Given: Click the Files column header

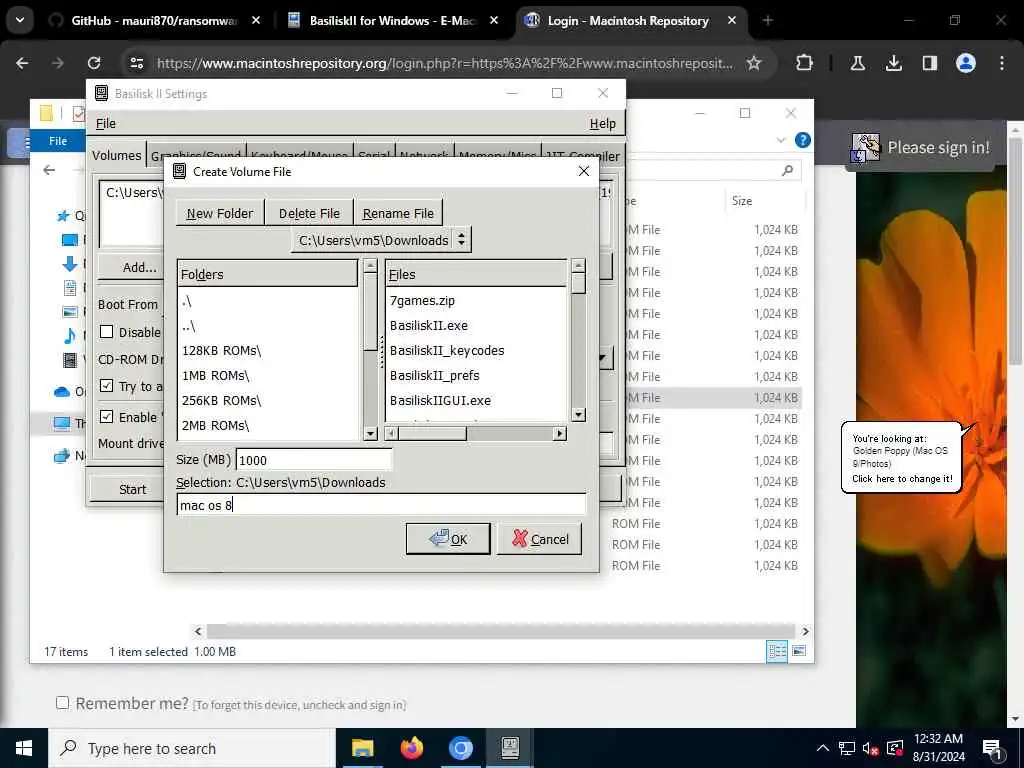Looking at the screenshot, I should 476,274.
